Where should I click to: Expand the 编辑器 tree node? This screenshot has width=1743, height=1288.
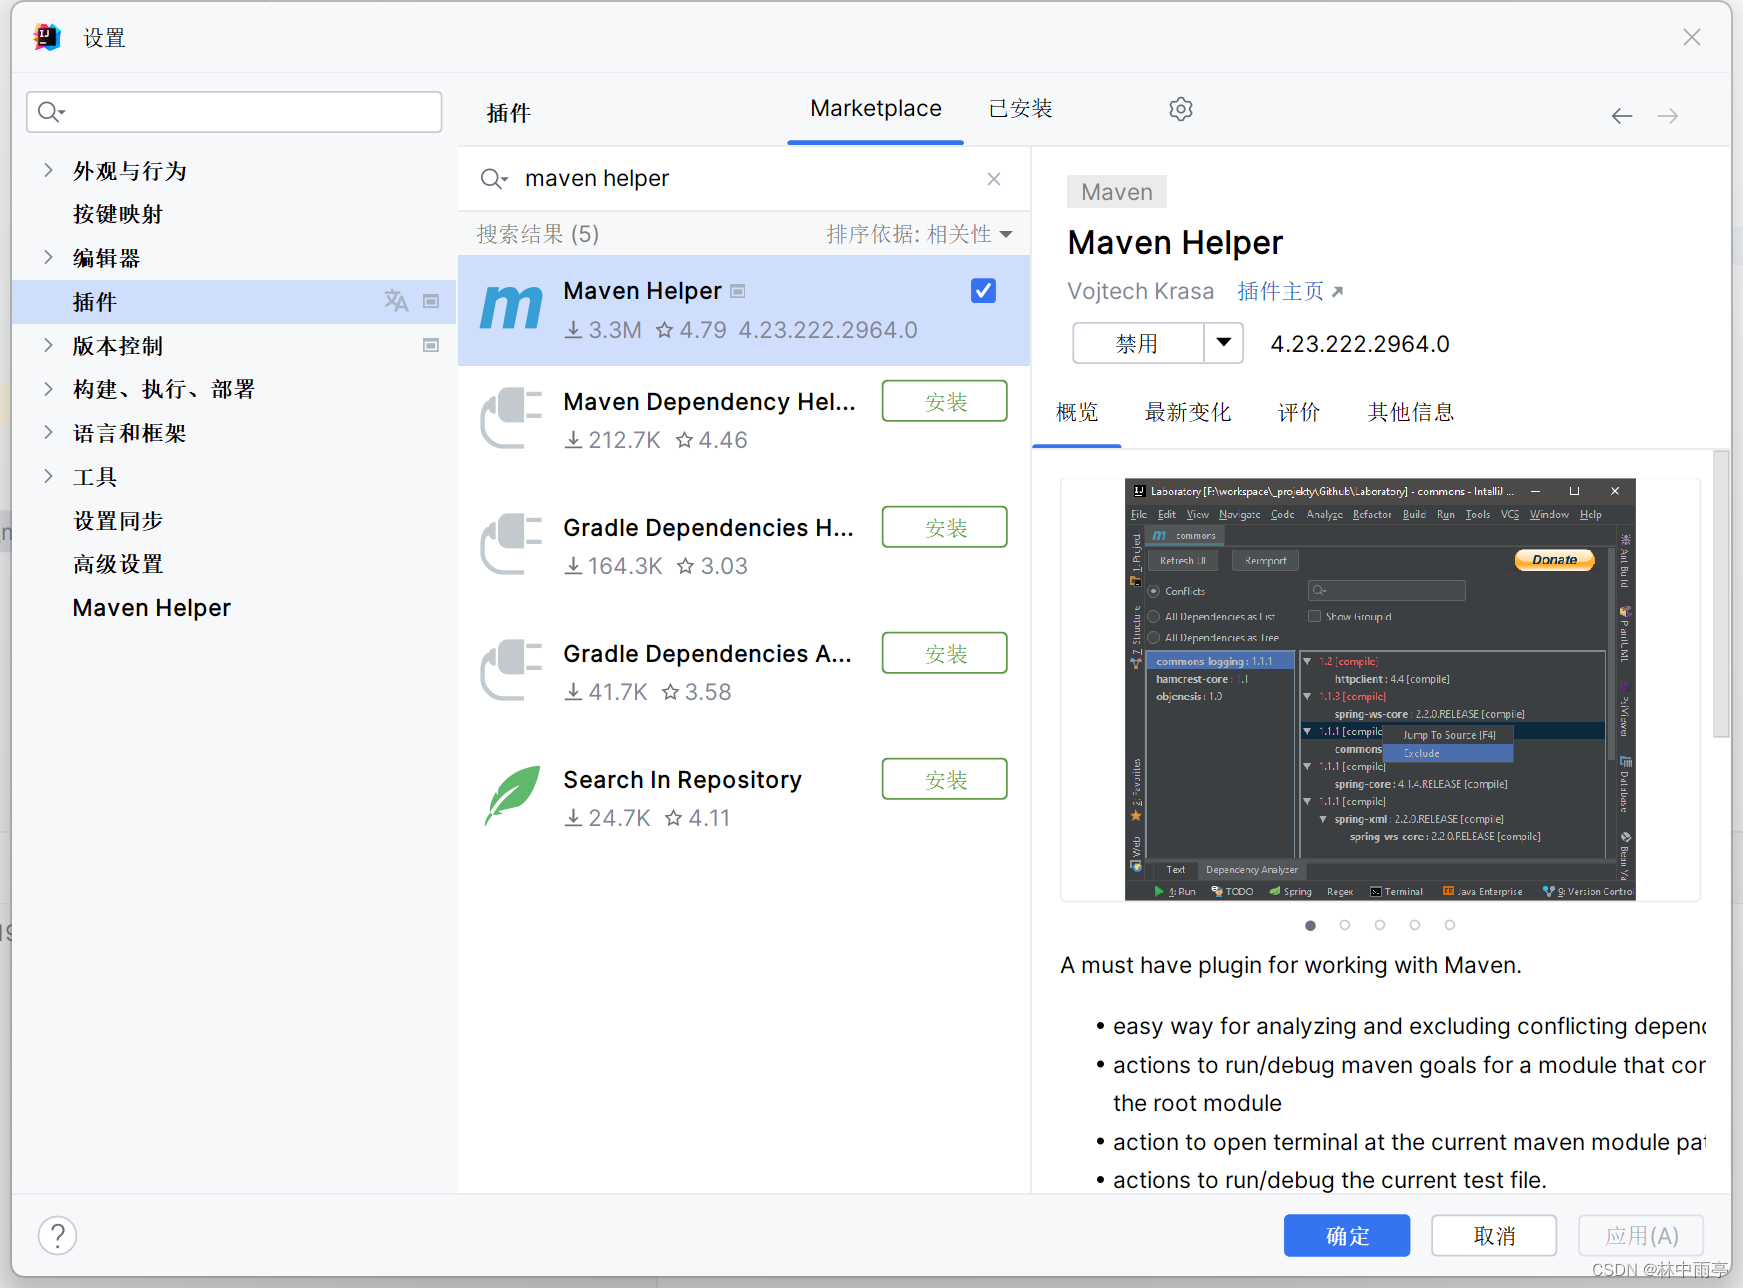pos(48,257)
